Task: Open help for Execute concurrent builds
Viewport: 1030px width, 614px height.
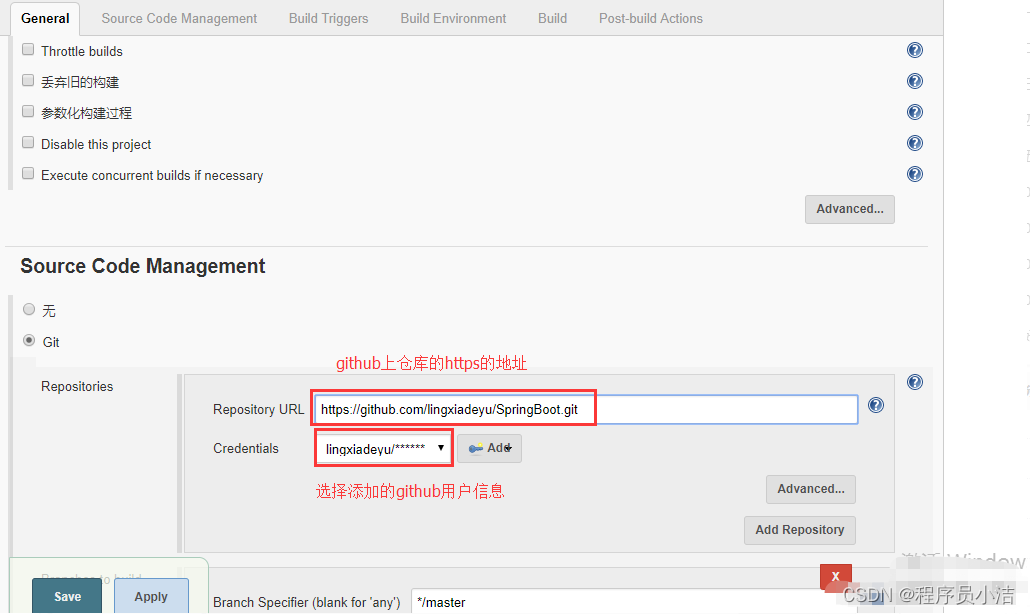Action: pos(914,174)
